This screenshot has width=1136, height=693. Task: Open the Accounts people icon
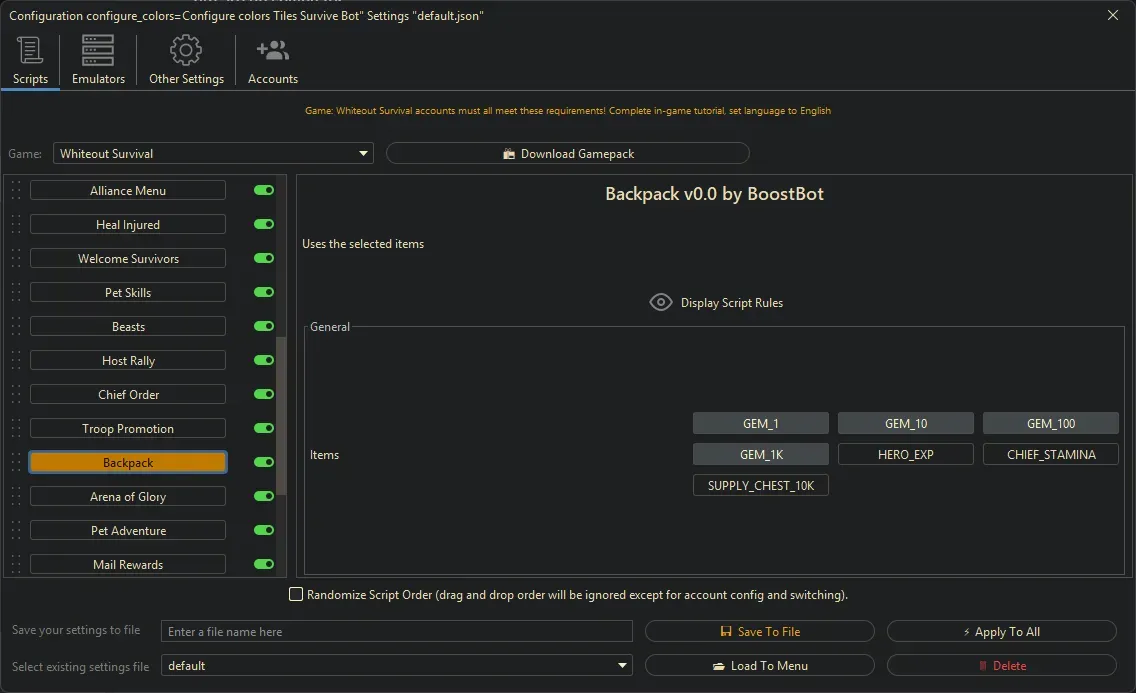(272, 50)
